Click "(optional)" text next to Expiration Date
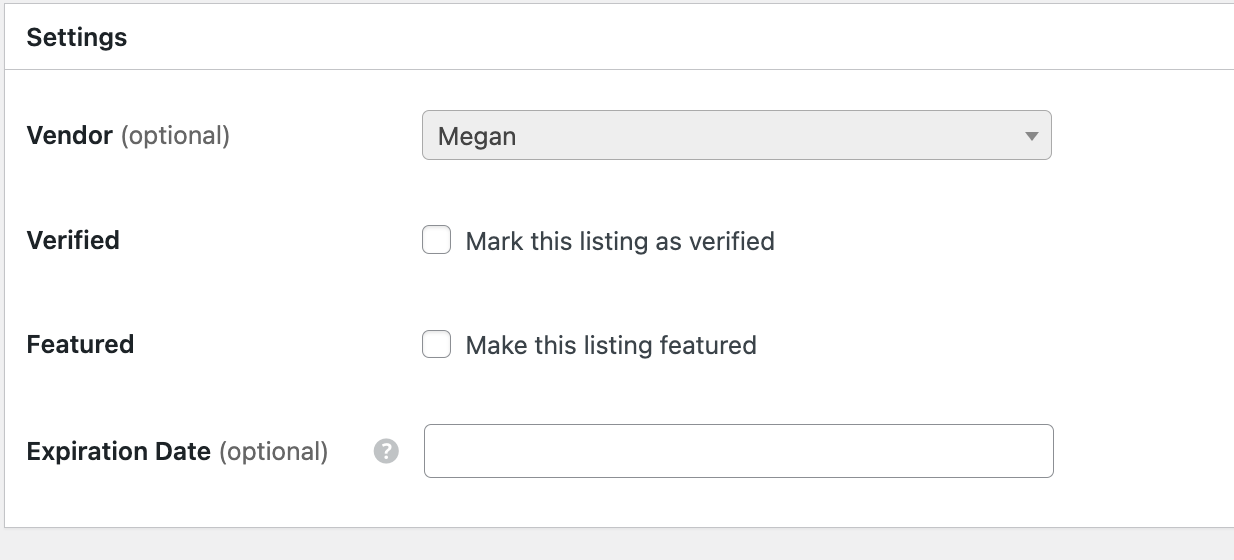Image resolution: width=1234 pixels, height=560 pixels. 273,451
